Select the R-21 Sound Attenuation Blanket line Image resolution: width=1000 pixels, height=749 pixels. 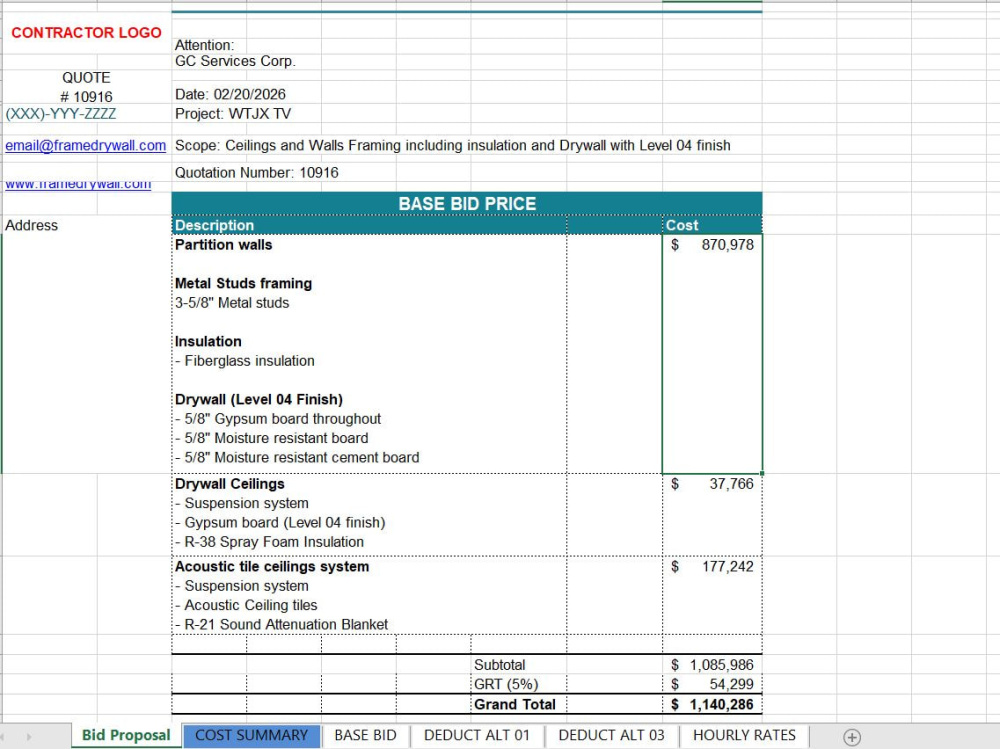tap(281, 625)
